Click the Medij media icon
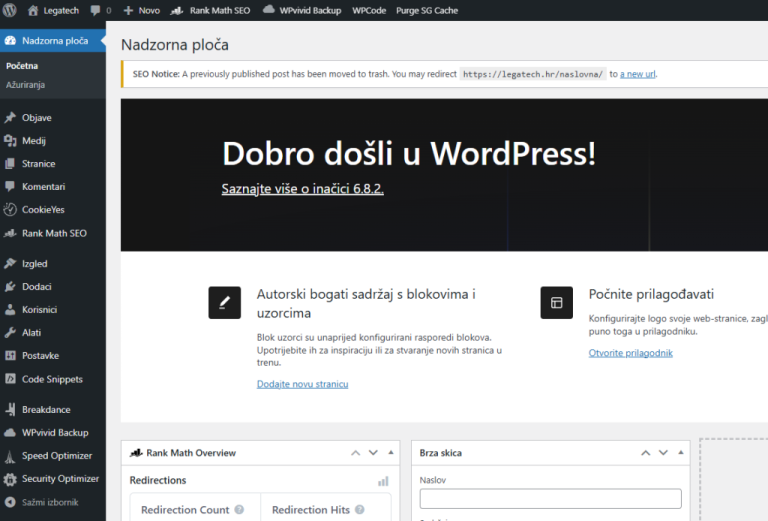Viewport: 768px width, 521px height. click(x=10, y=141)
